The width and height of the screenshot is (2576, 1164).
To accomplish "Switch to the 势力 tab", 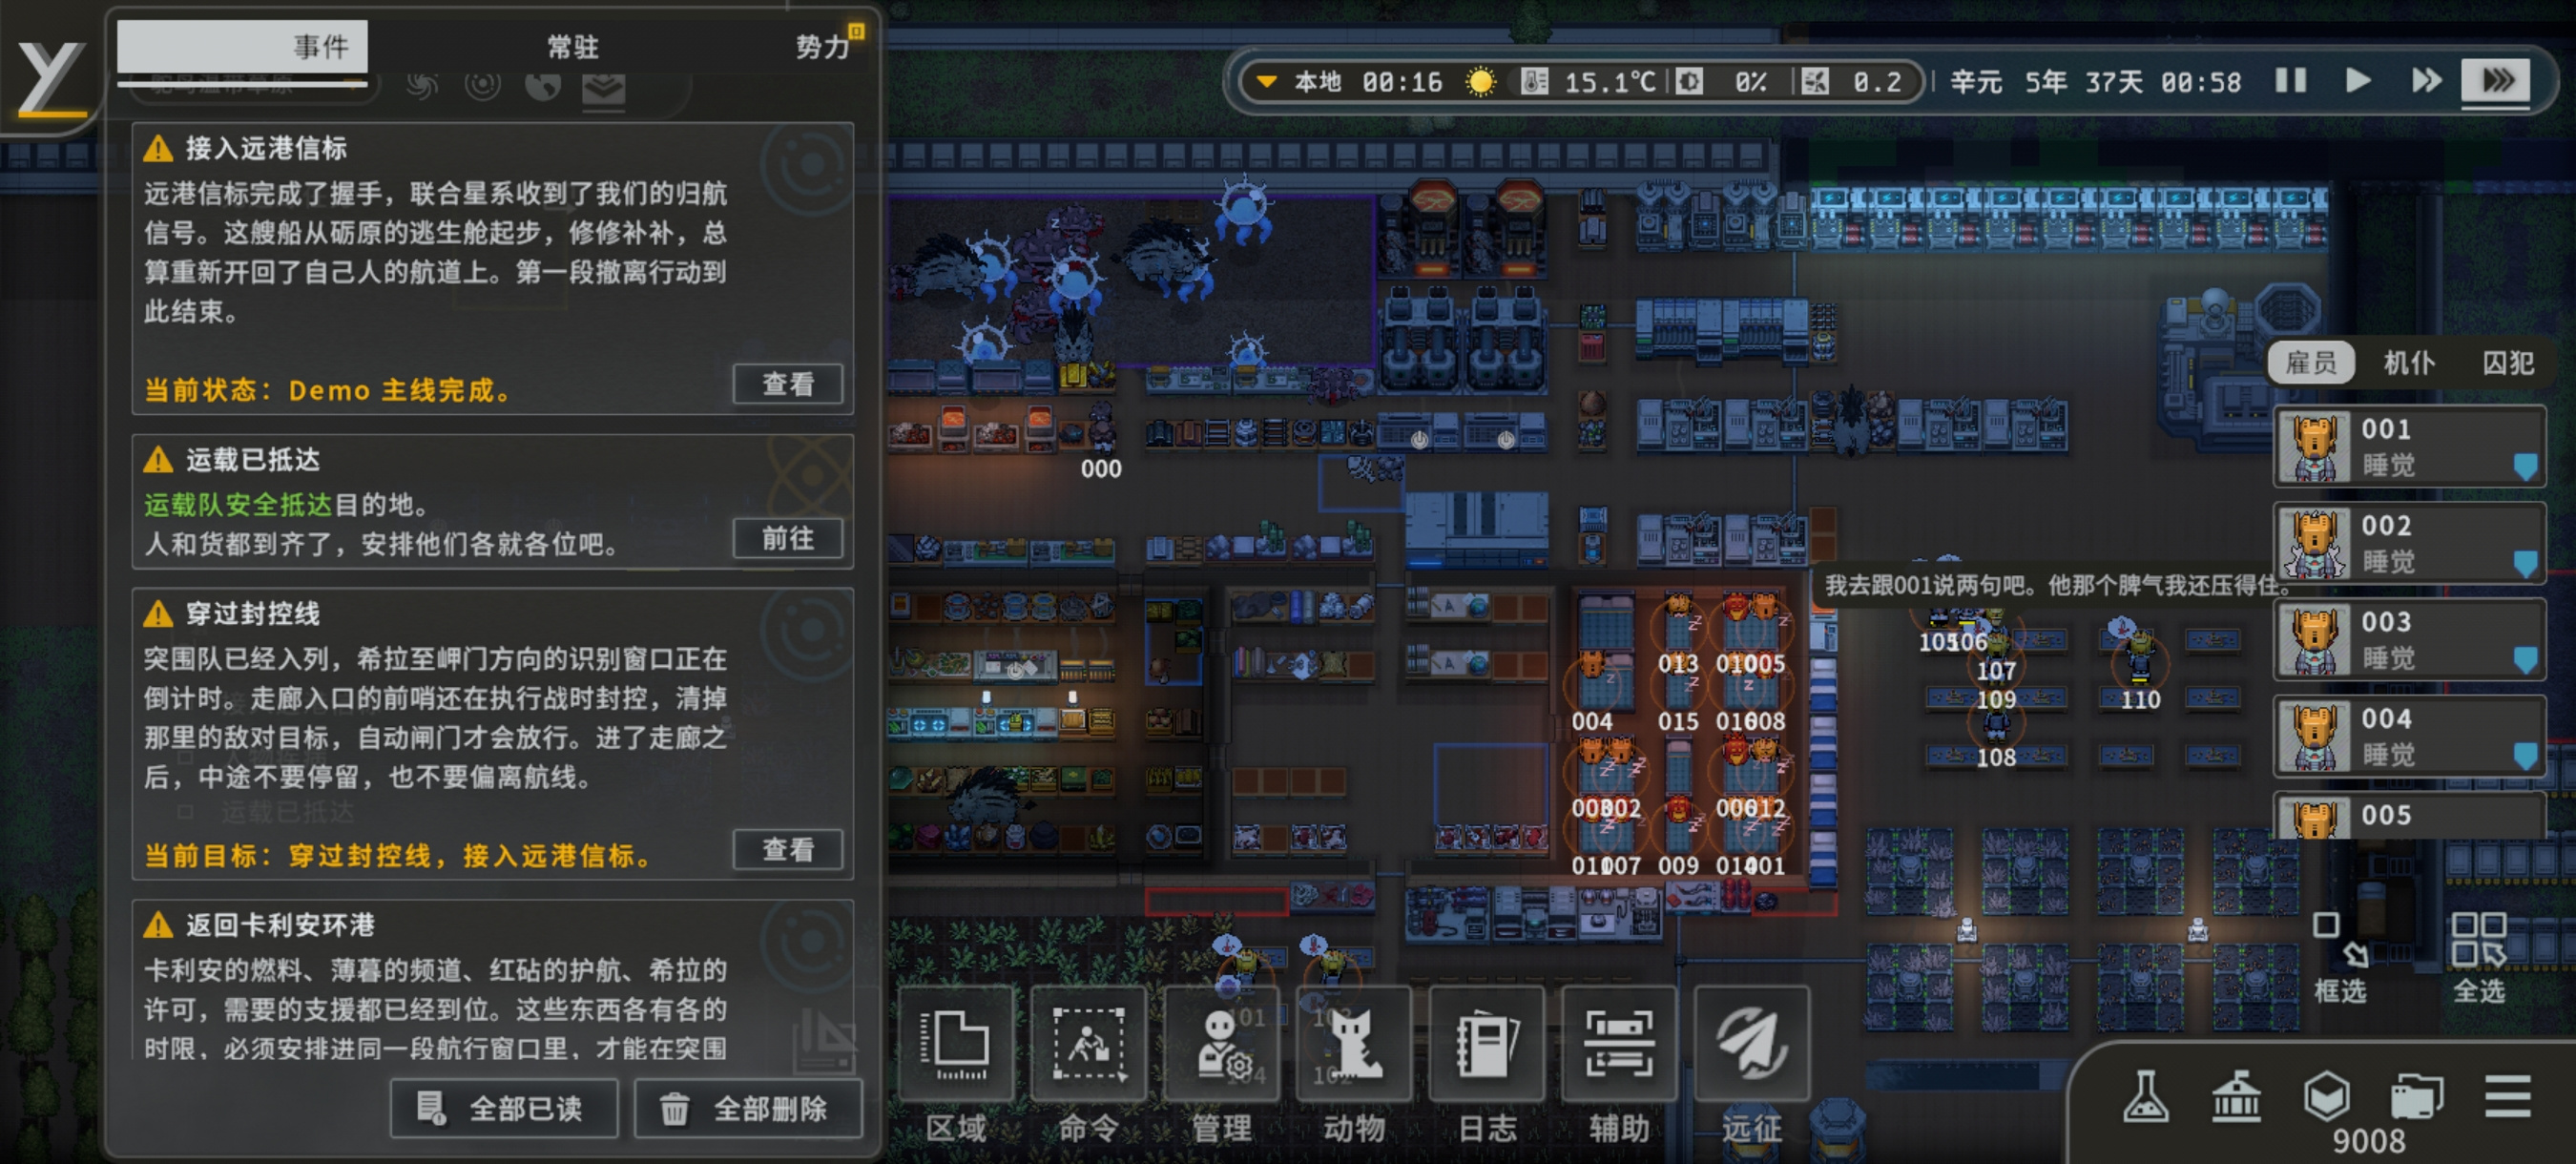I will (x=821, y=46).
